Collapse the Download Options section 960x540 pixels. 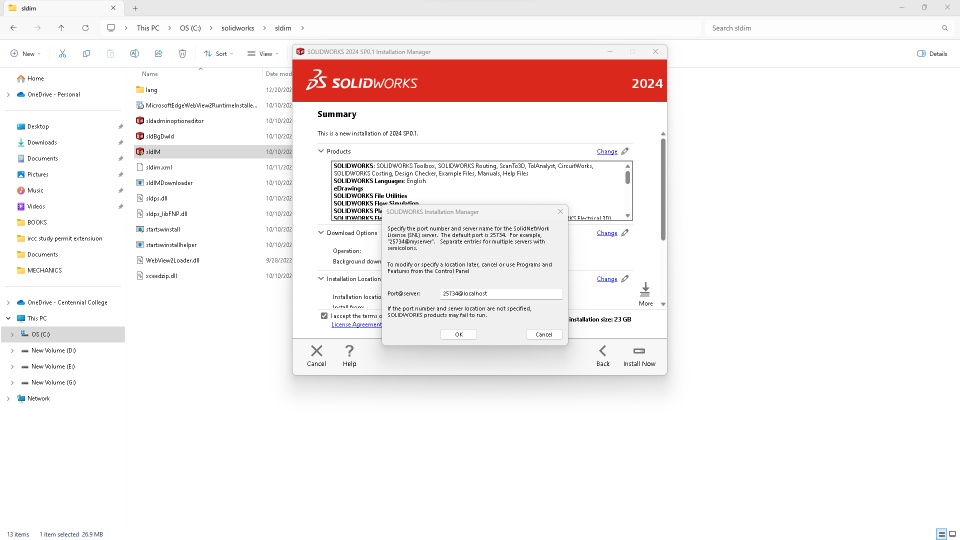pyautogui.click(x=321, y=233)
